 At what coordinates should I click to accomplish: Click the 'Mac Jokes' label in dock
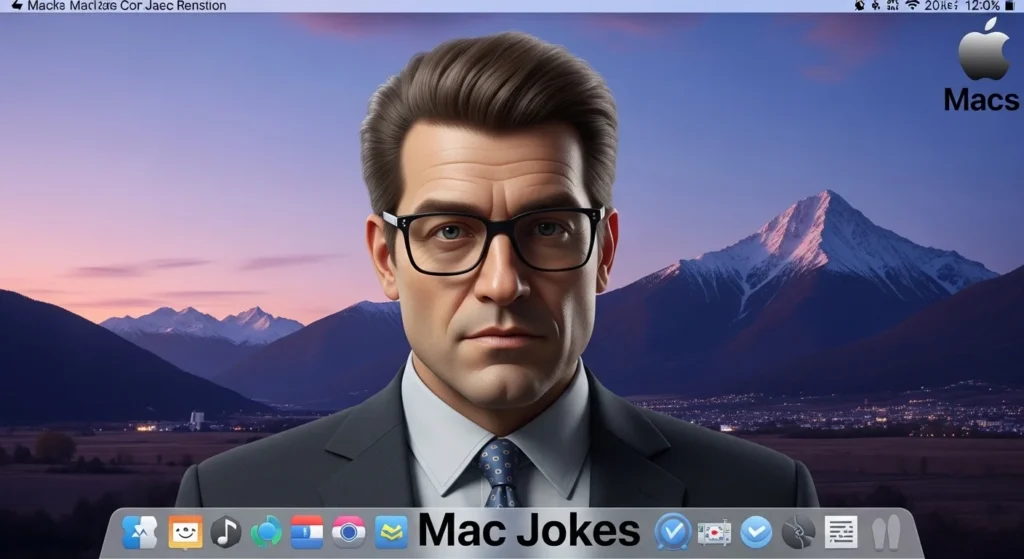click(529, 530)
